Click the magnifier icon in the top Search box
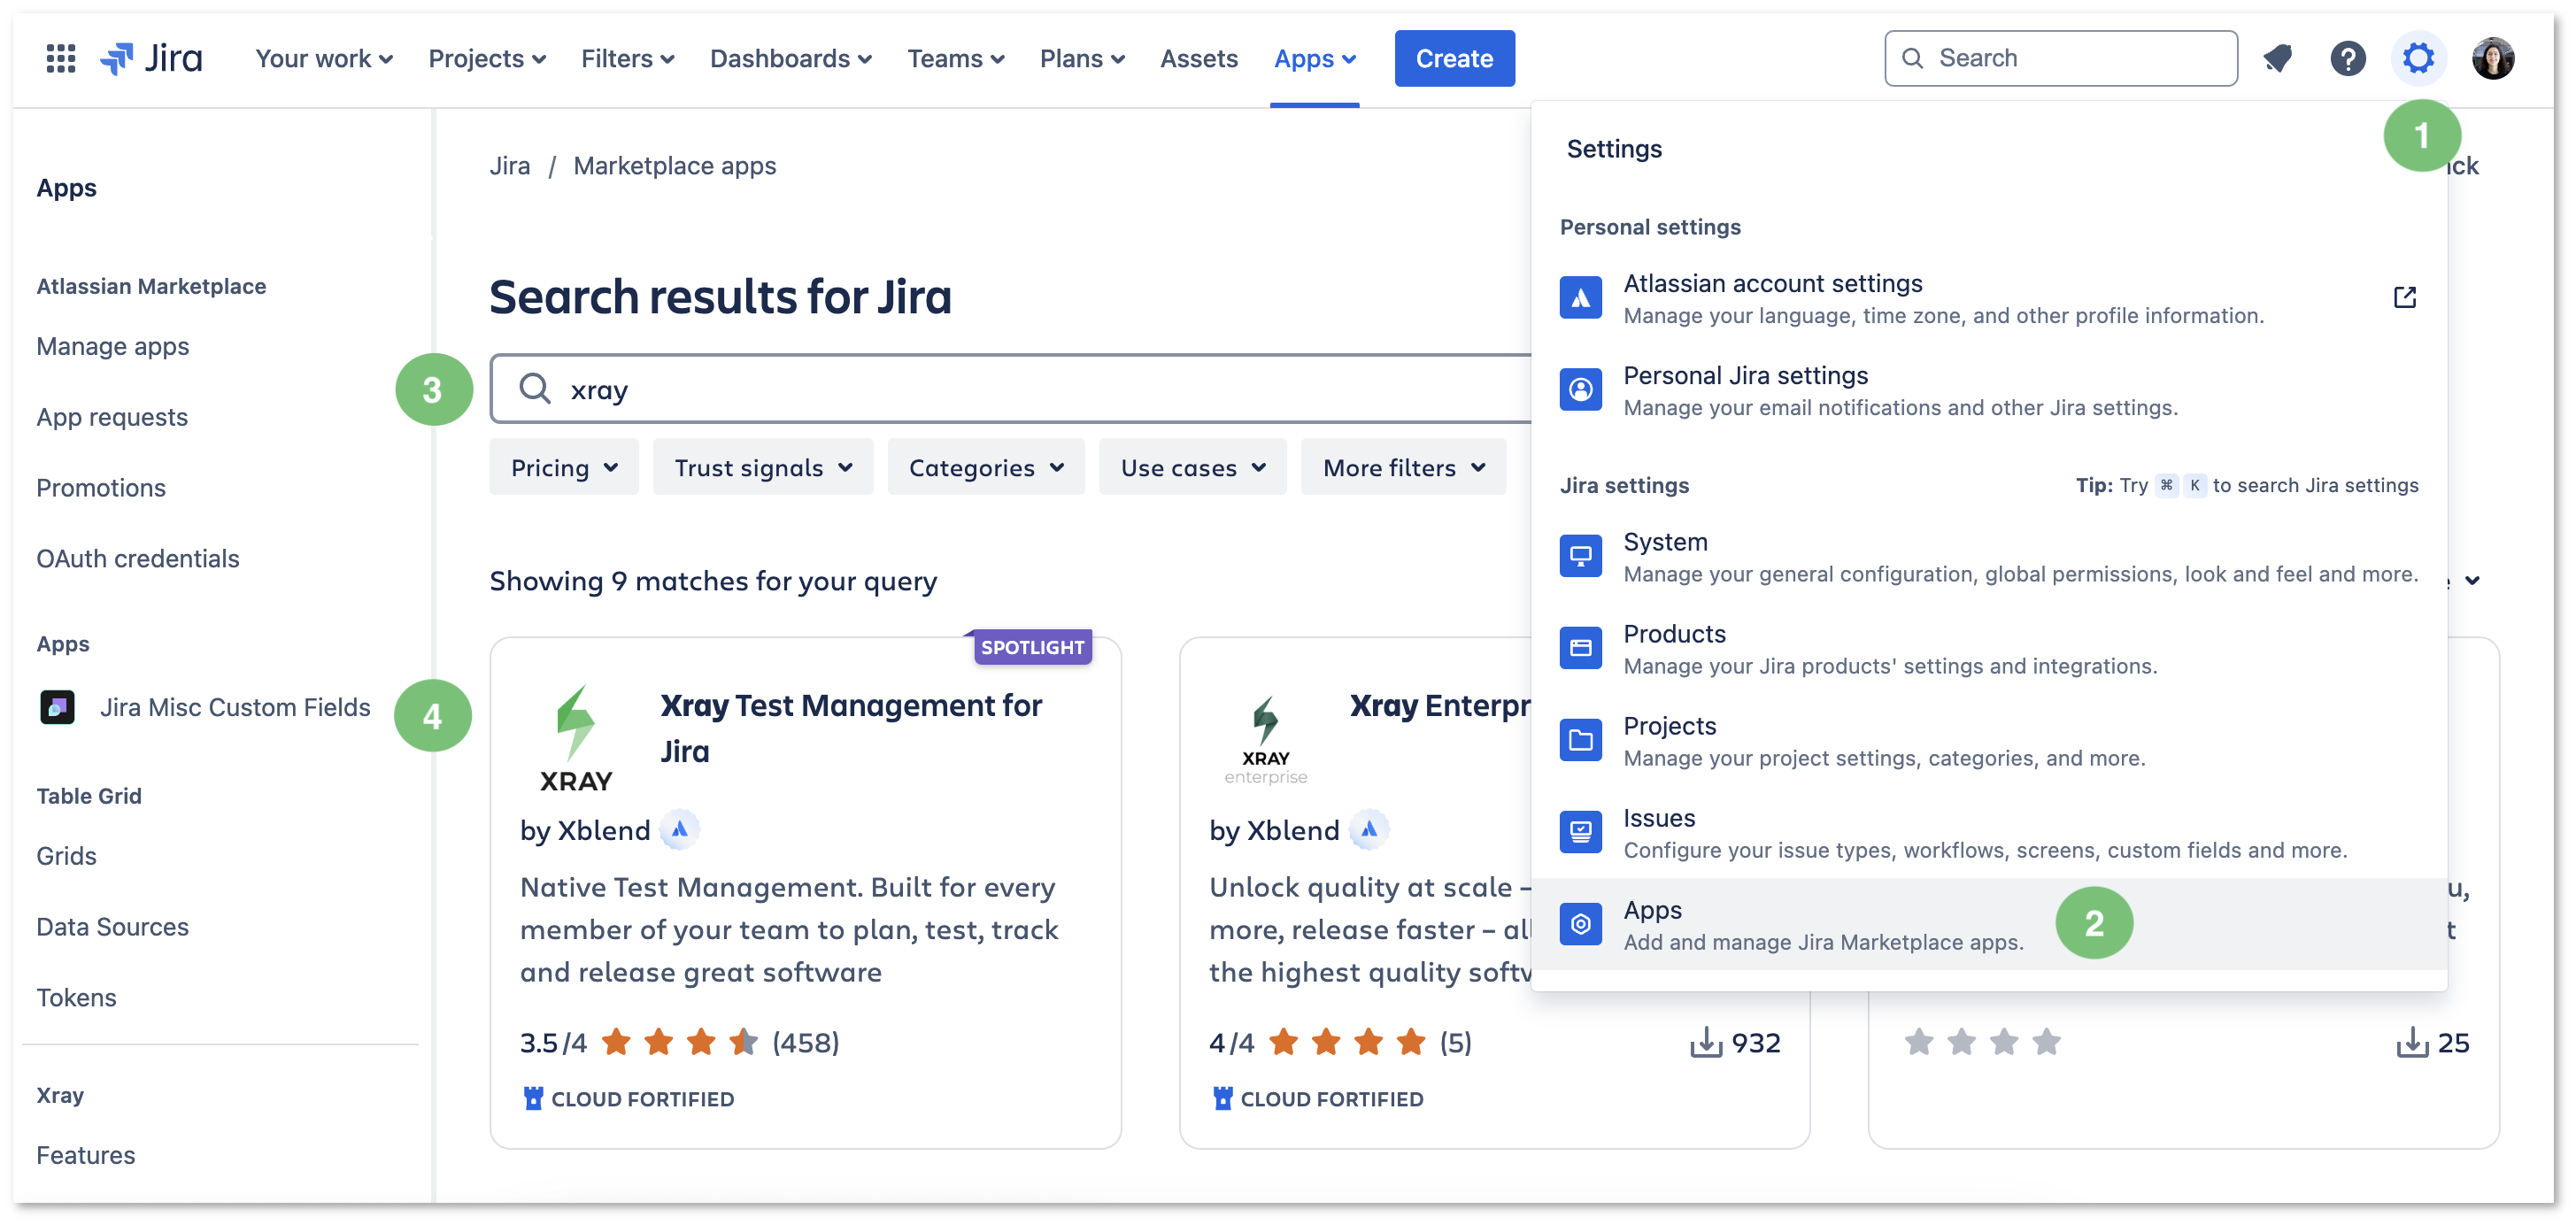This screenshot has height=1225, width=2576. 1912,58
